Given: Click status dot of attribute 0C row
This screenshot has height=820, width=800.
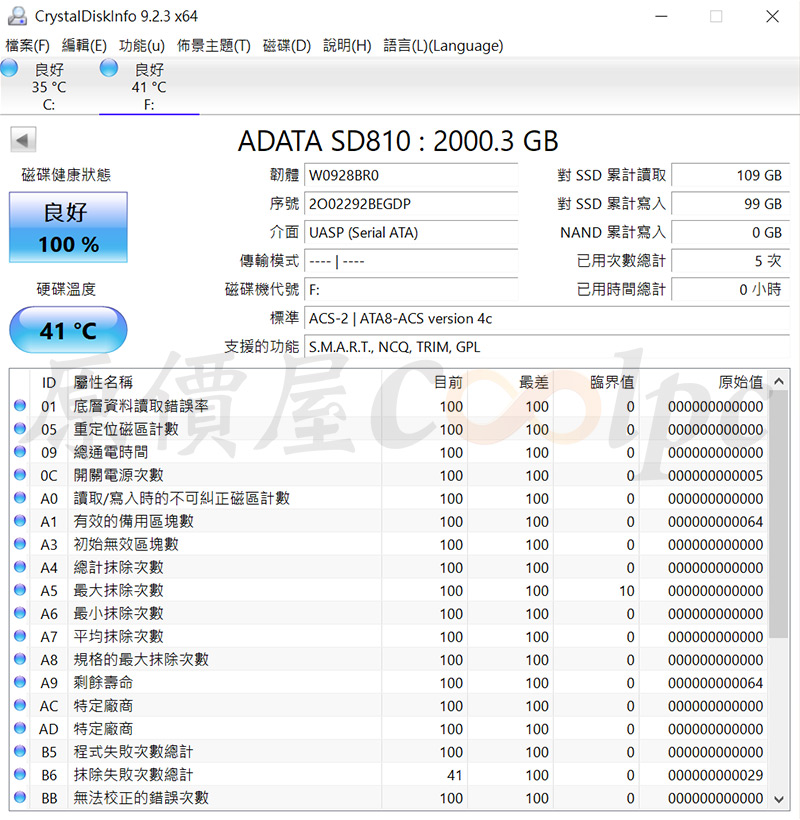Looking at the screenshot, I should 20,474.
